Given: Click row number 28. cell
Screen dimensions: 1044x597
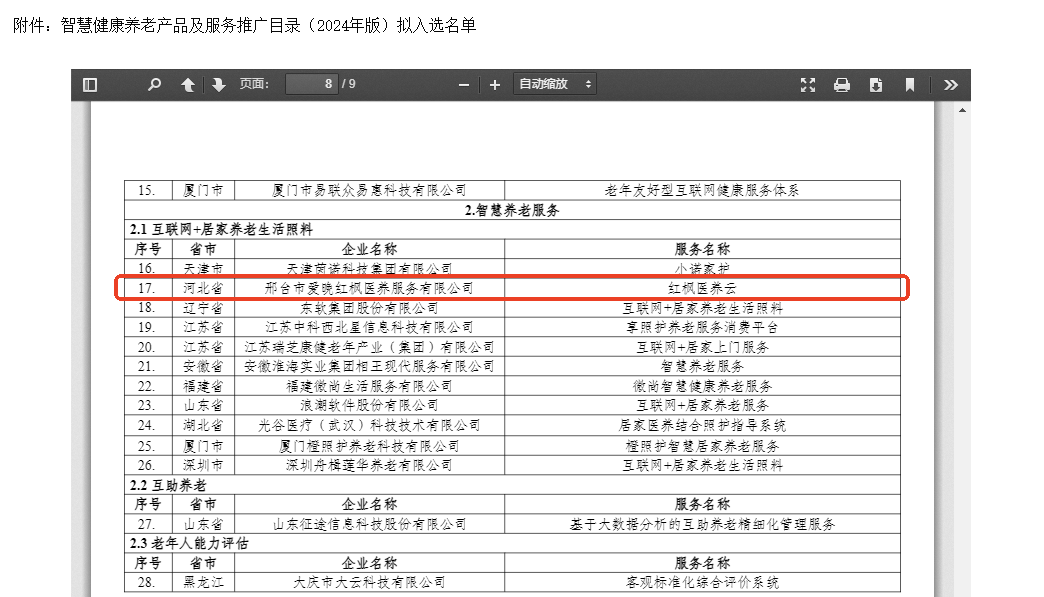Looking at the screenshot, I should 146,582.
